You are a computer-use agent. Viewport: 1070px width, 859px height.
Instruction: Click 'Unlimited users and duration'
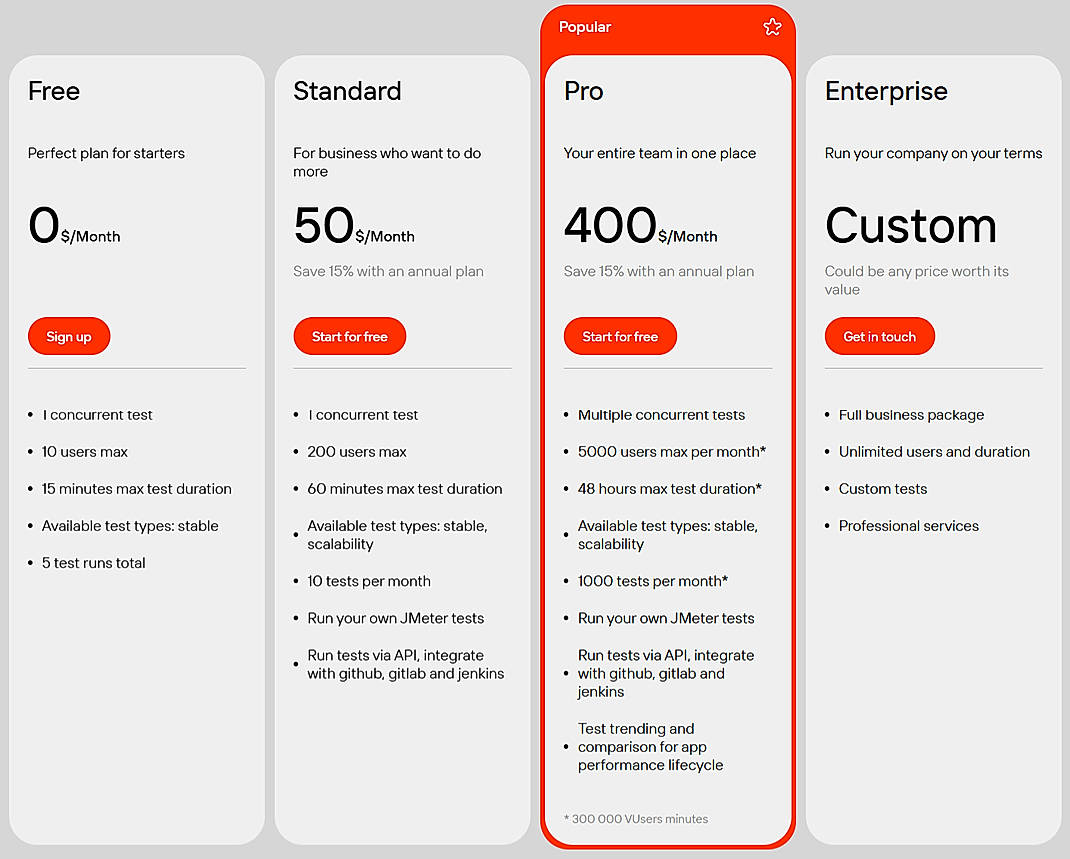tap(934, 452)
